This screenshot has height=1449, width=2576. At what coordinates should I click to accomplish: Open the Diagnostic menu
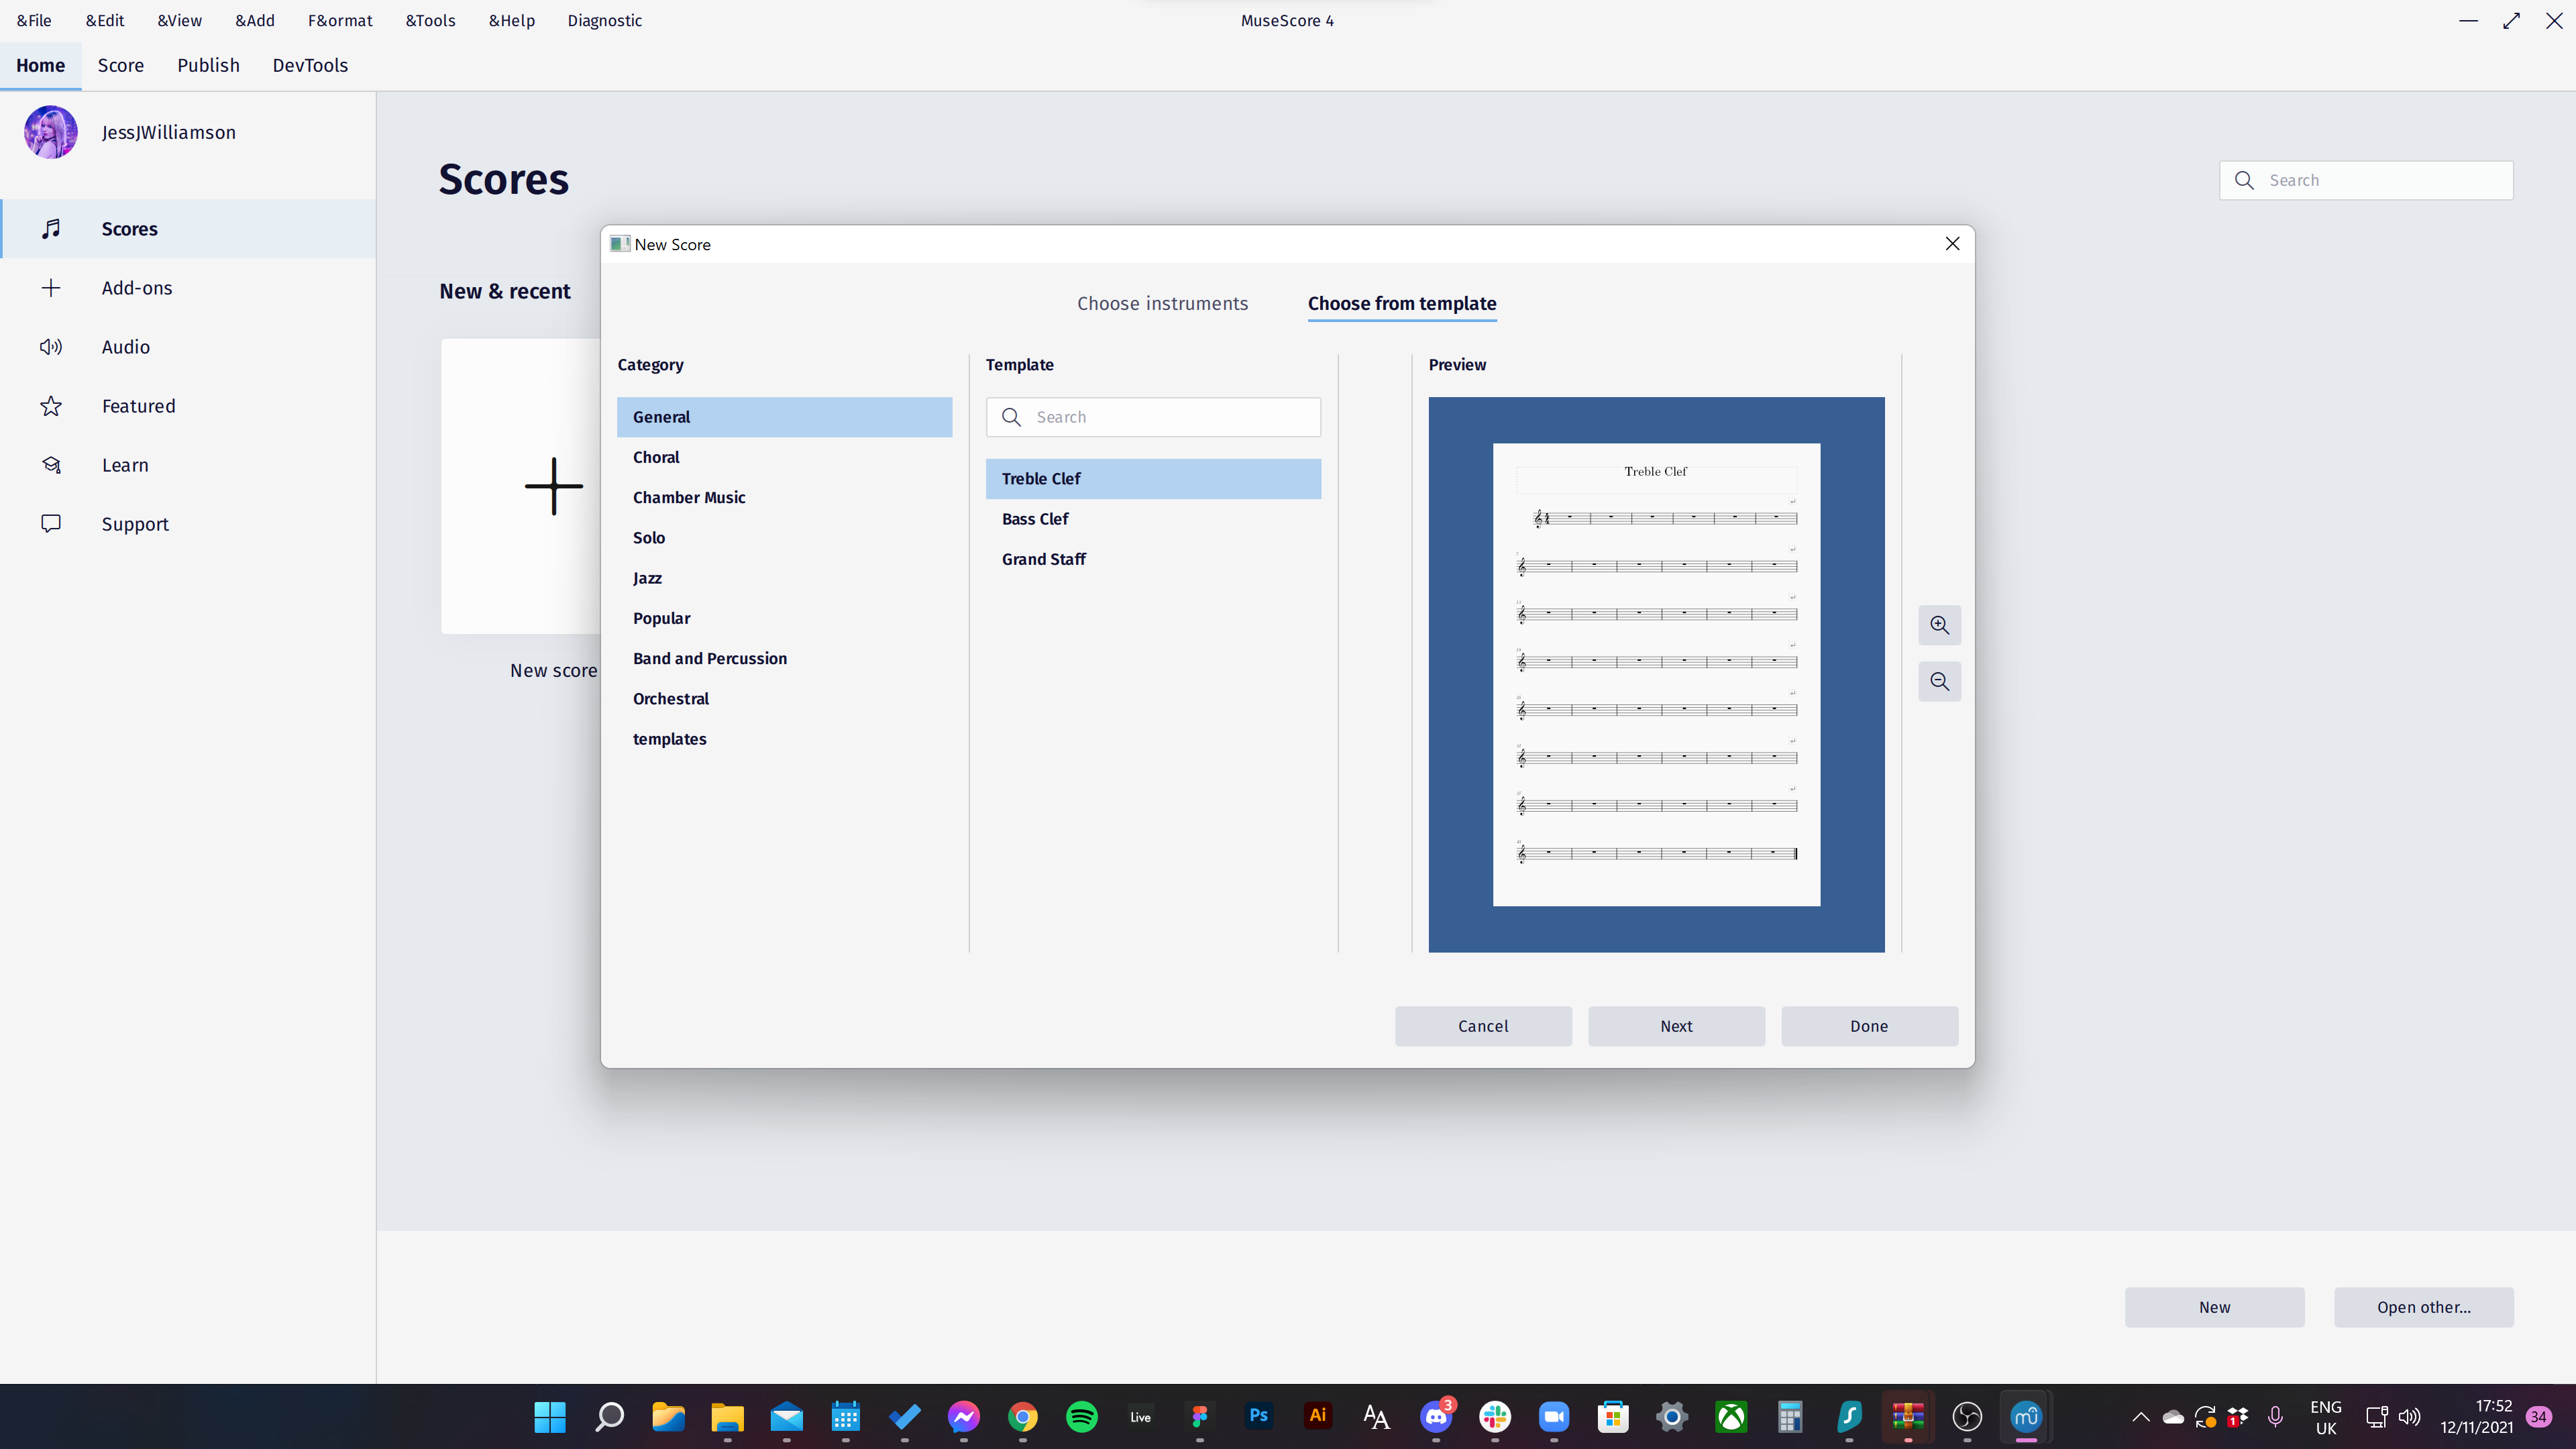tap(604, 20)
